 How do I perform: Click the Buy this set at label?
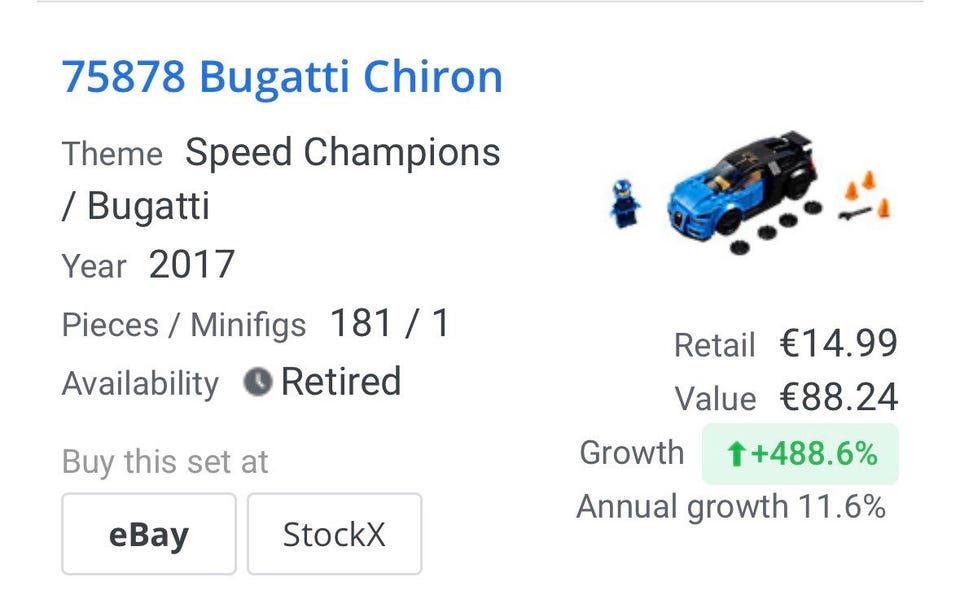[165, 461]
